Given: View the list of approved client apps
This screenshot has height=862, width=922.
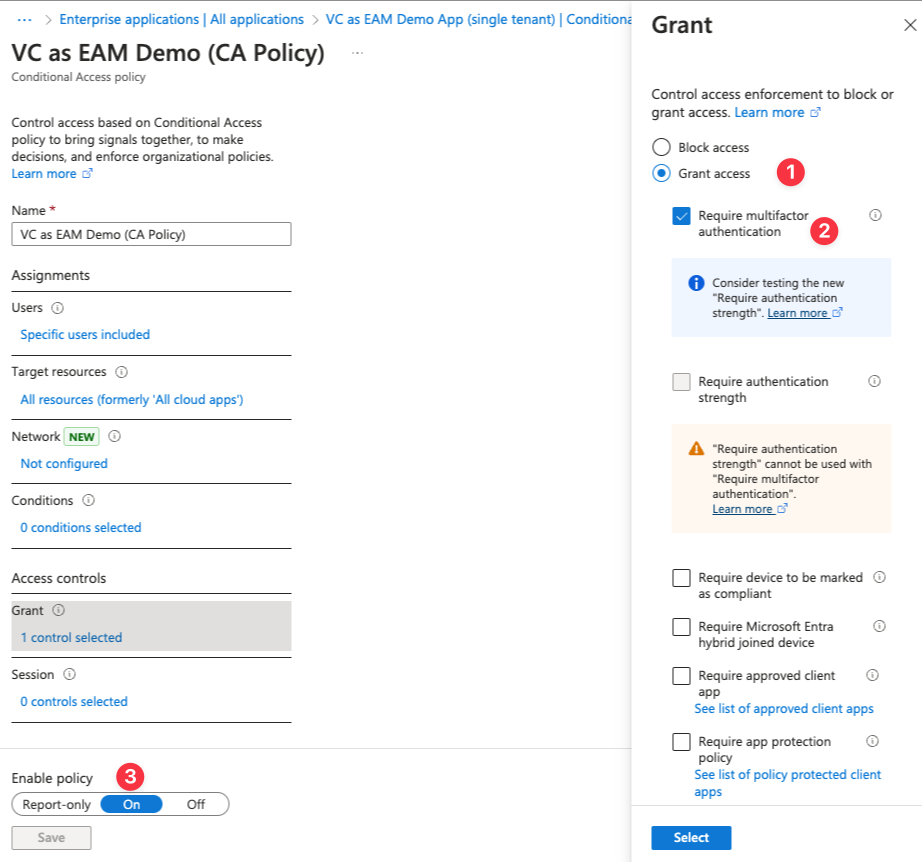Looking at the screenshot, I should point(784,709).
